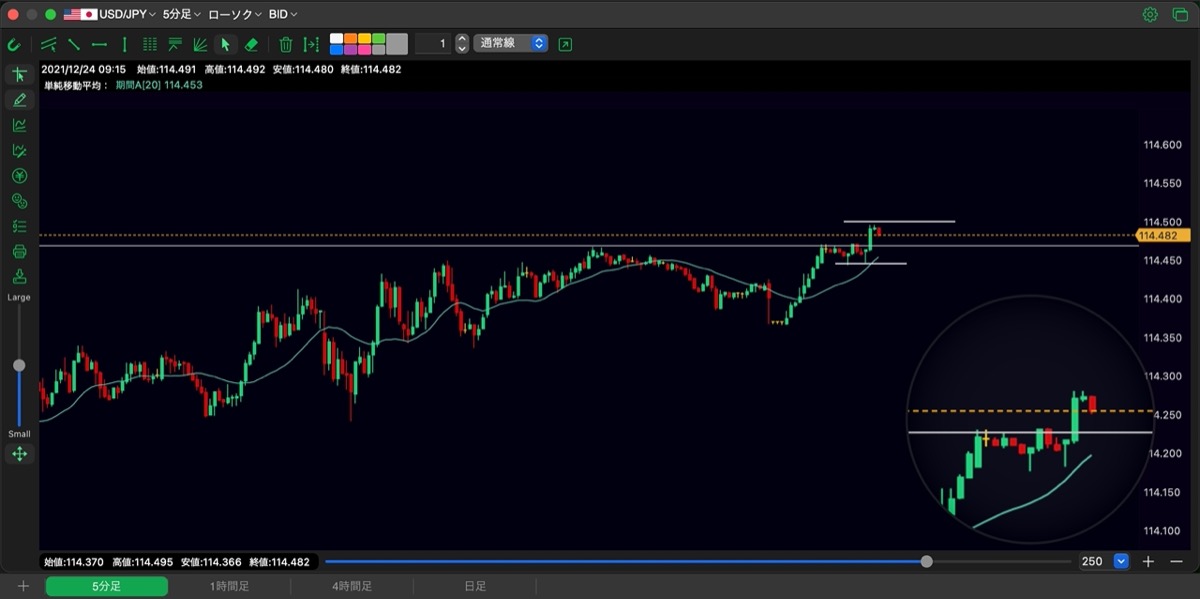Screen dimensions: 1200x599
Task: Click the move cross-arrows icon
Action: 19,454
